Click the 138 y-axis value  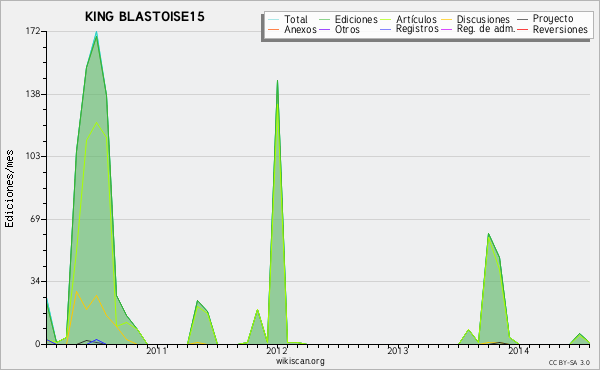(x=33, y=94)
